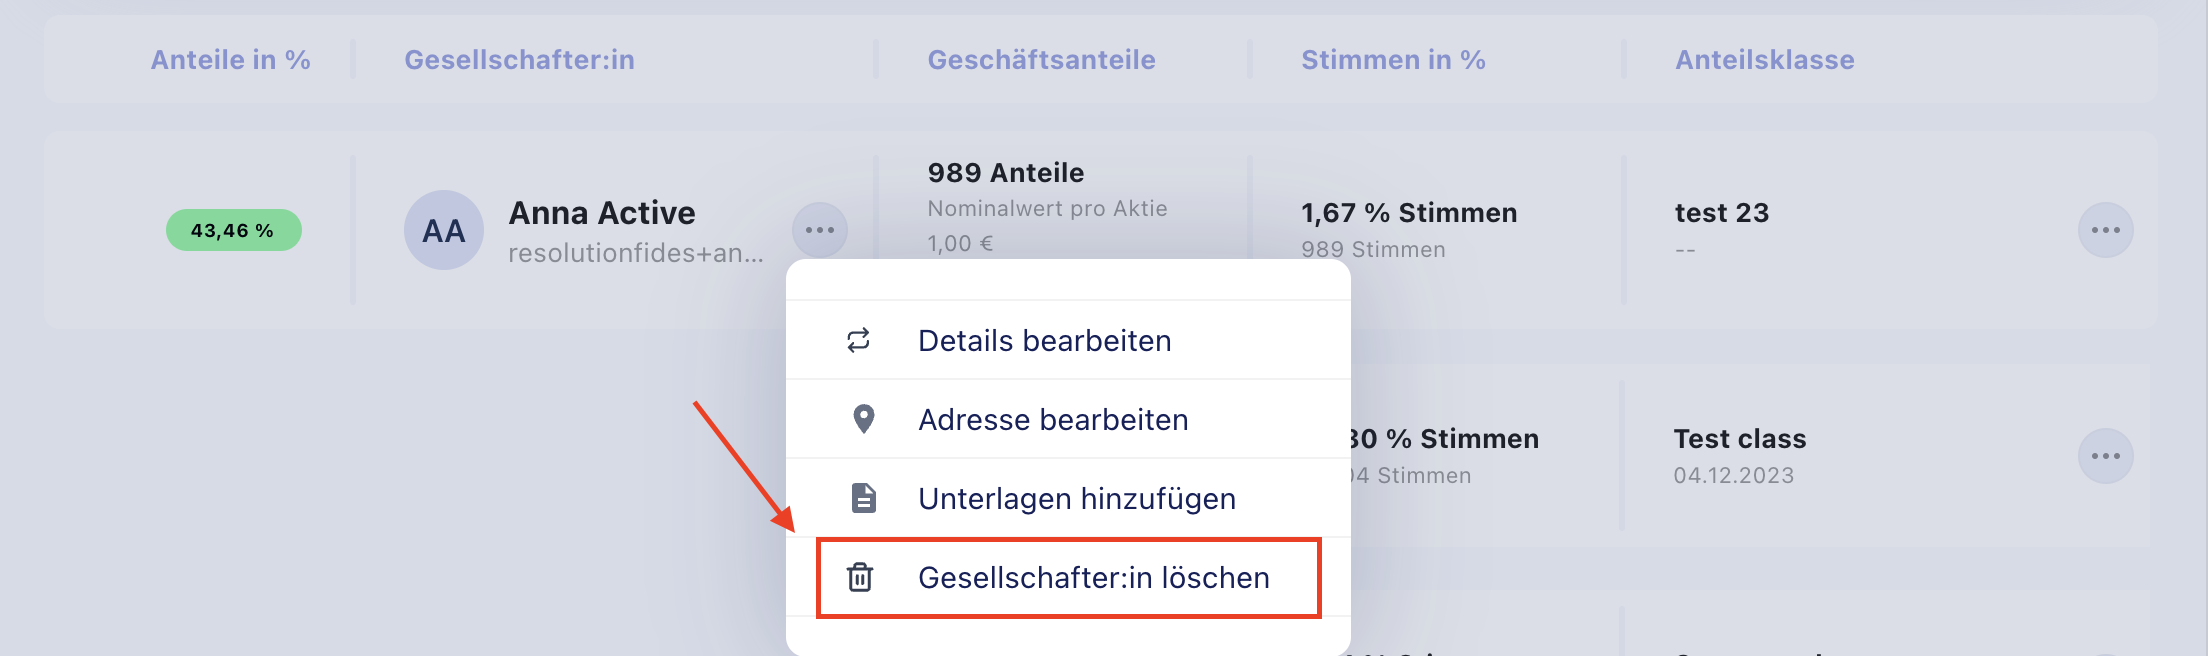Click the Test class share class text
The height and width of the screenshot is (656, 2208).
[1740, 439]
